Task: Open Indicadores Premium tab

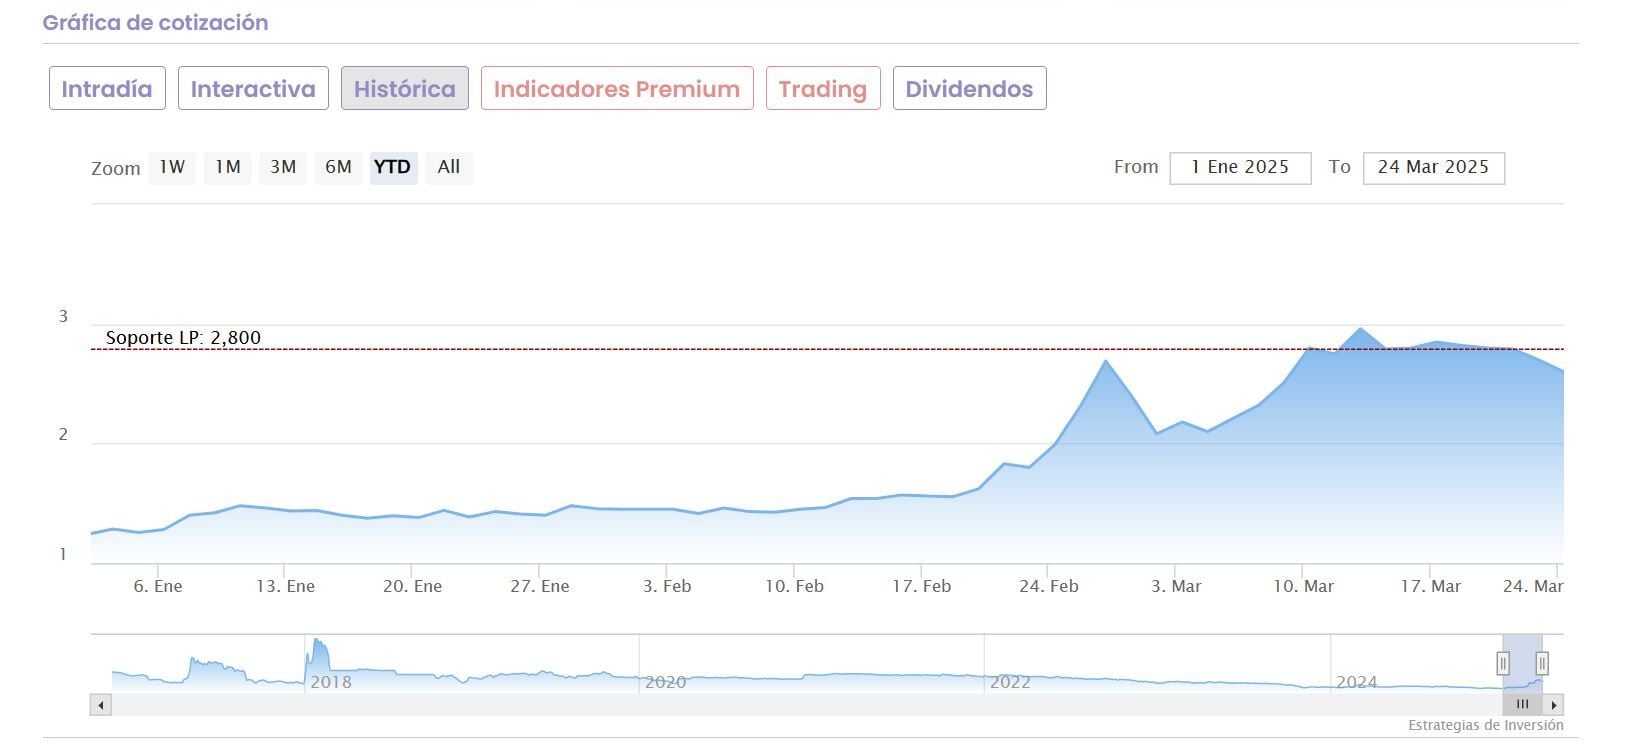Action: click(x=616, y=89)
